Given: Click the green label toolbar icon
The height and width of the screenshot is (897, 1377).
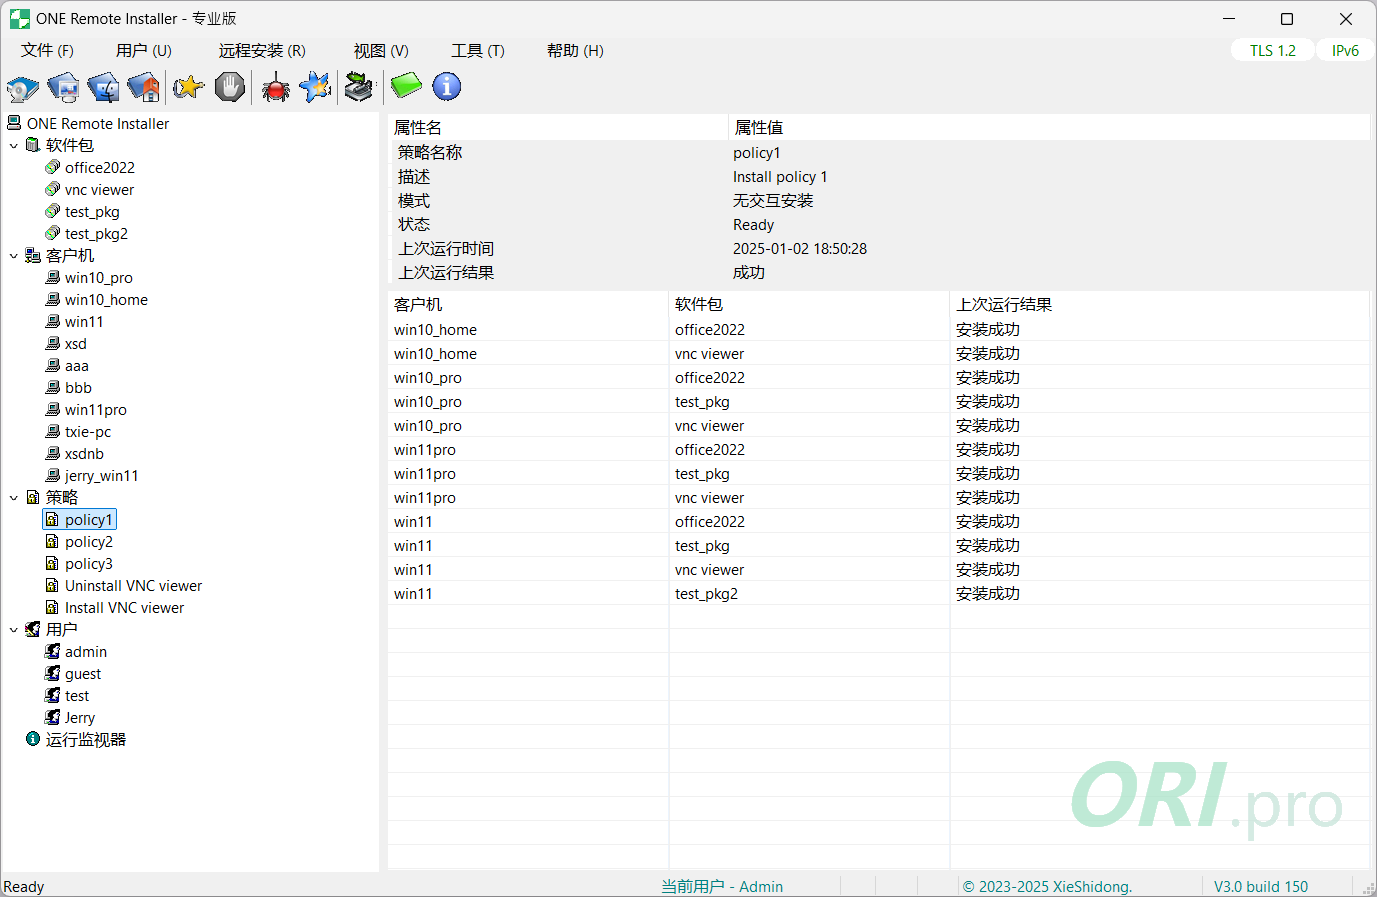Looking at the screenshot, I should [404, 87].
